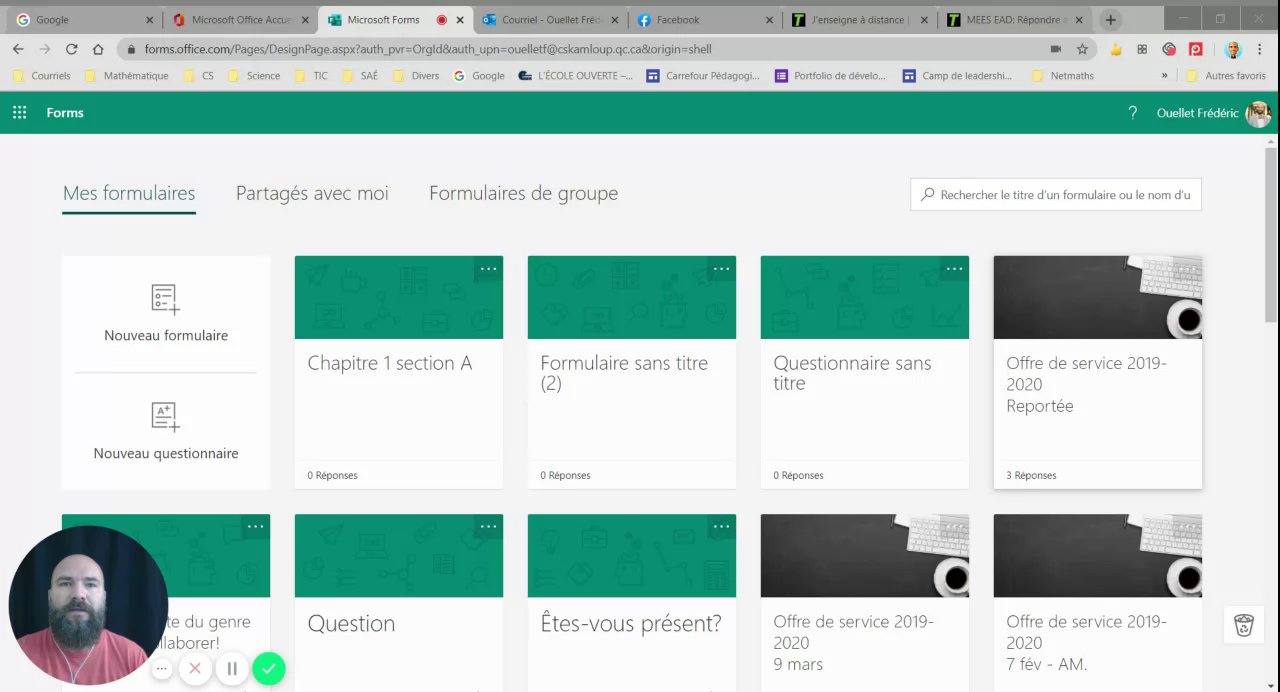
Task: Open a new browser tab
Action: (1110, 20)
